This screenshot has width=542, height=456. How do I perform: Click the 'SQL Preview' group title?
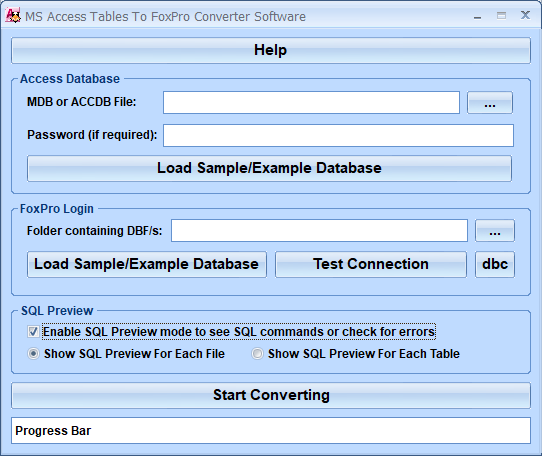click(x=57, y=311)
